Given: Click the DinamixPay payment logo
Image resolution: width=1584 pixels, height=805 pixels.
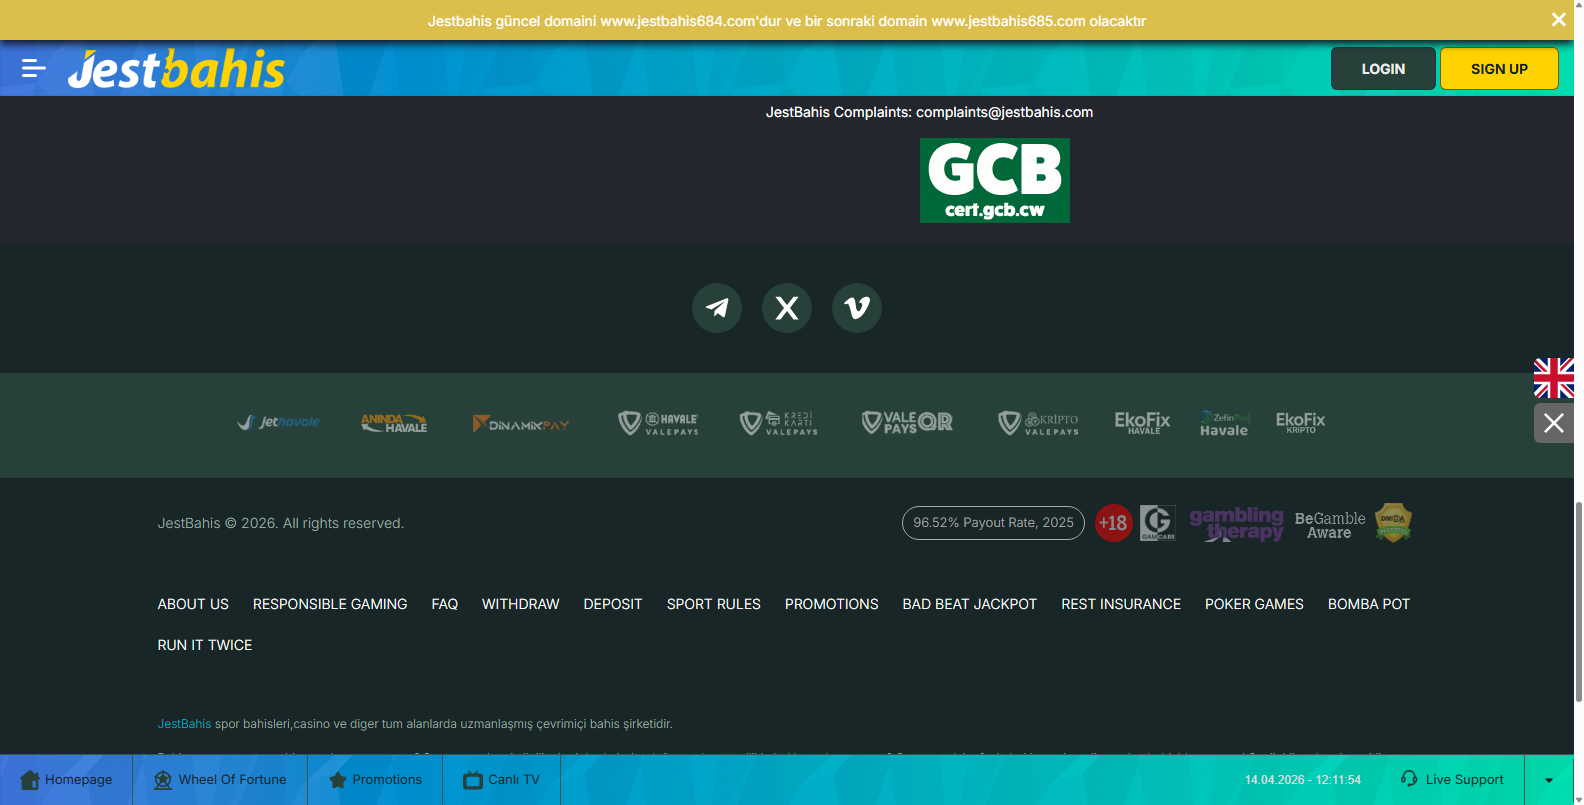Looking at the screenshot, I should [521, 424].
